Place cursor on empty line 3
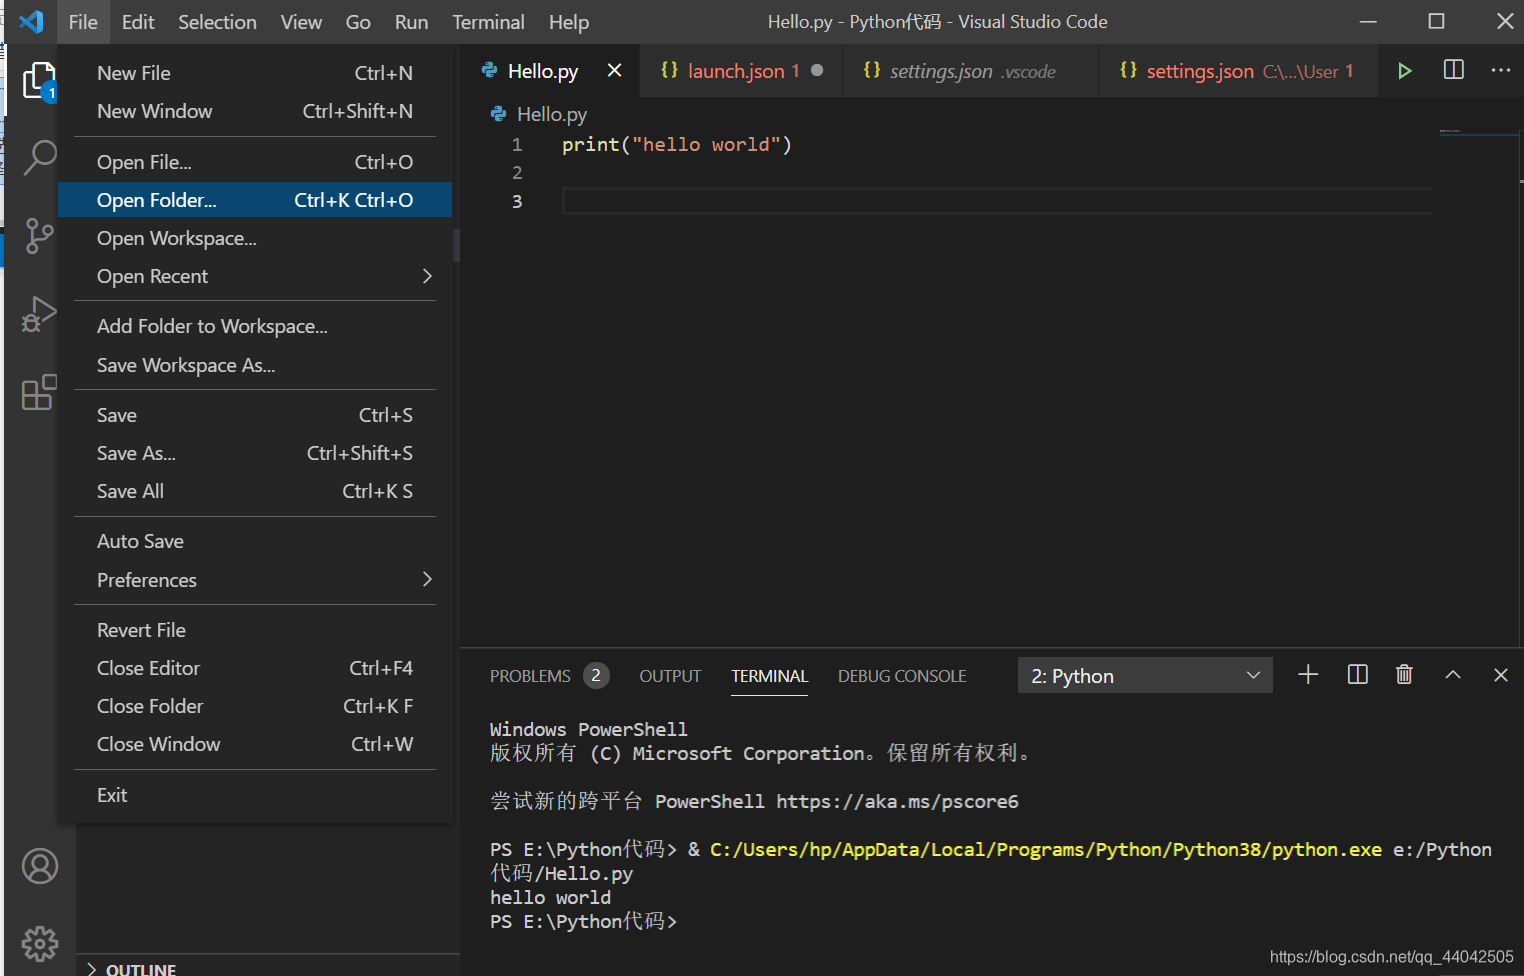 click(x=996, y=201)
